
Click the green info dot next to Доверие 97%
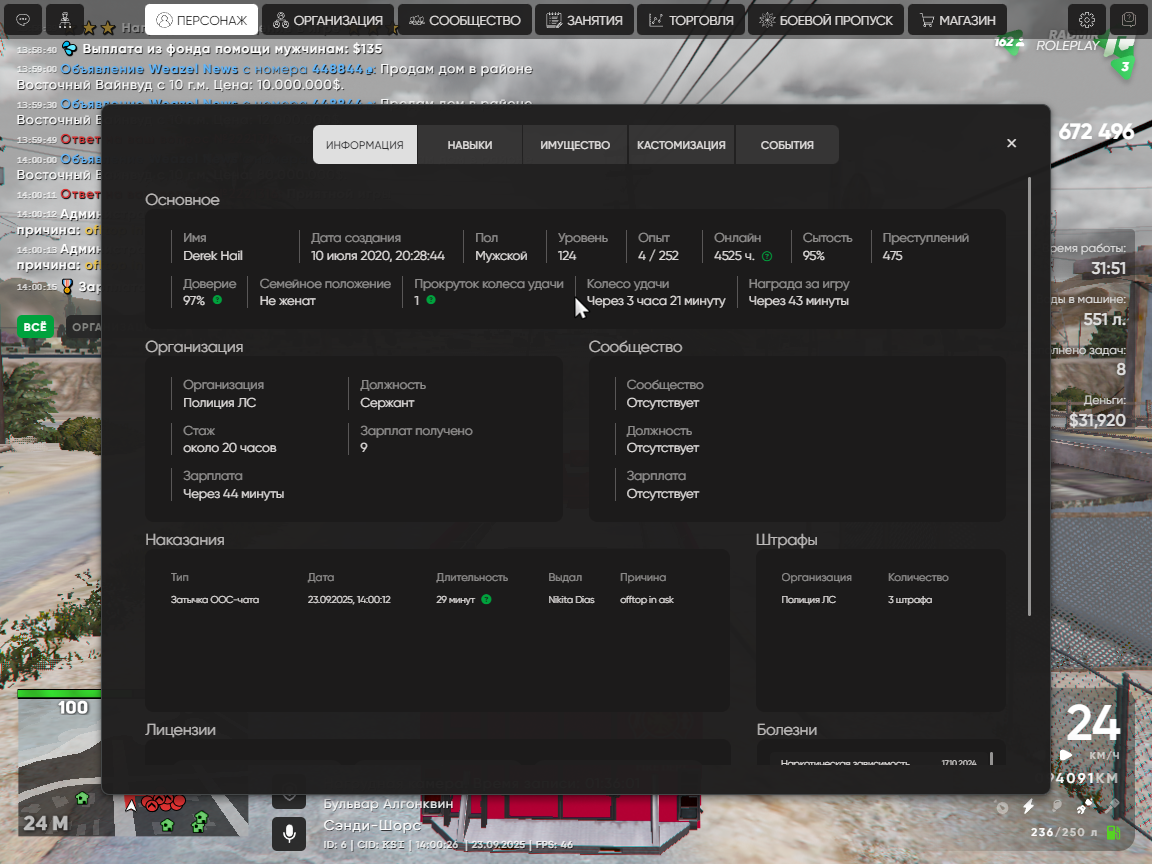coord(217,300)
